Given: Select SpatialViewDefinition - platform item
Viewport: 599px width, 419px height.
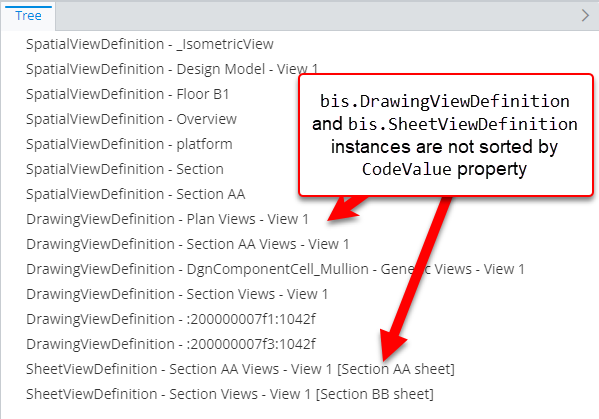Looking at the screenshot, I should 129,144.
